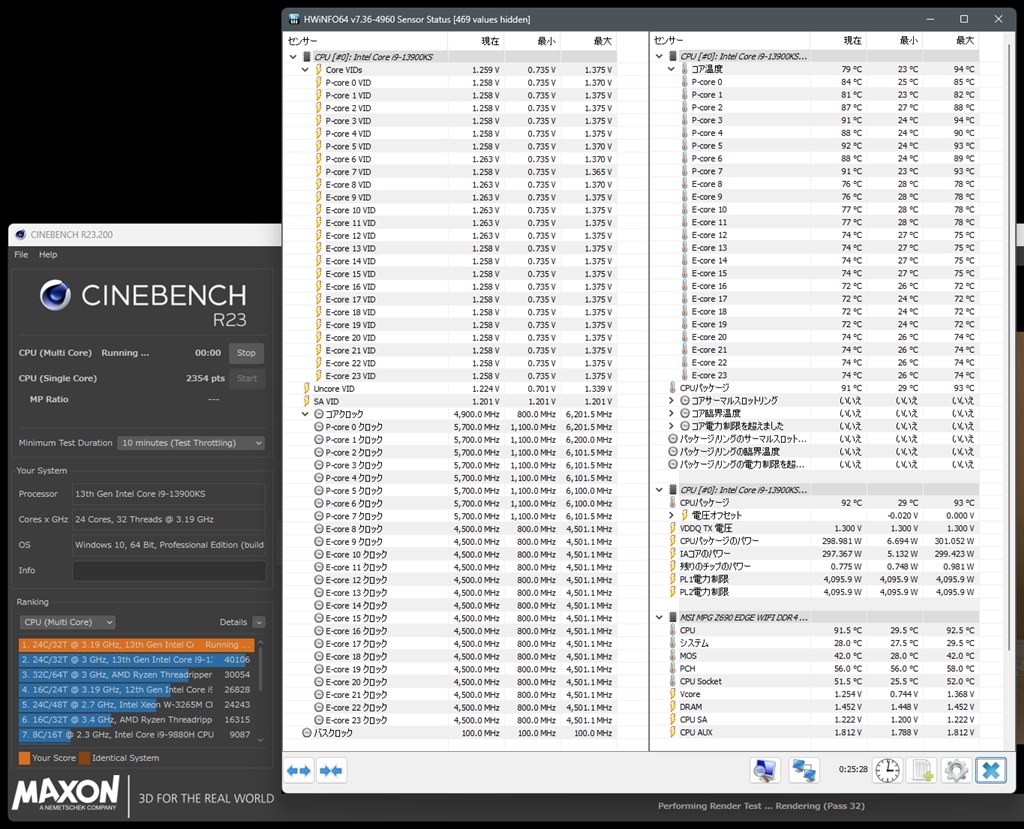
Task: Click the Vcore lightning bolt icon
Action: pos(673,694)
